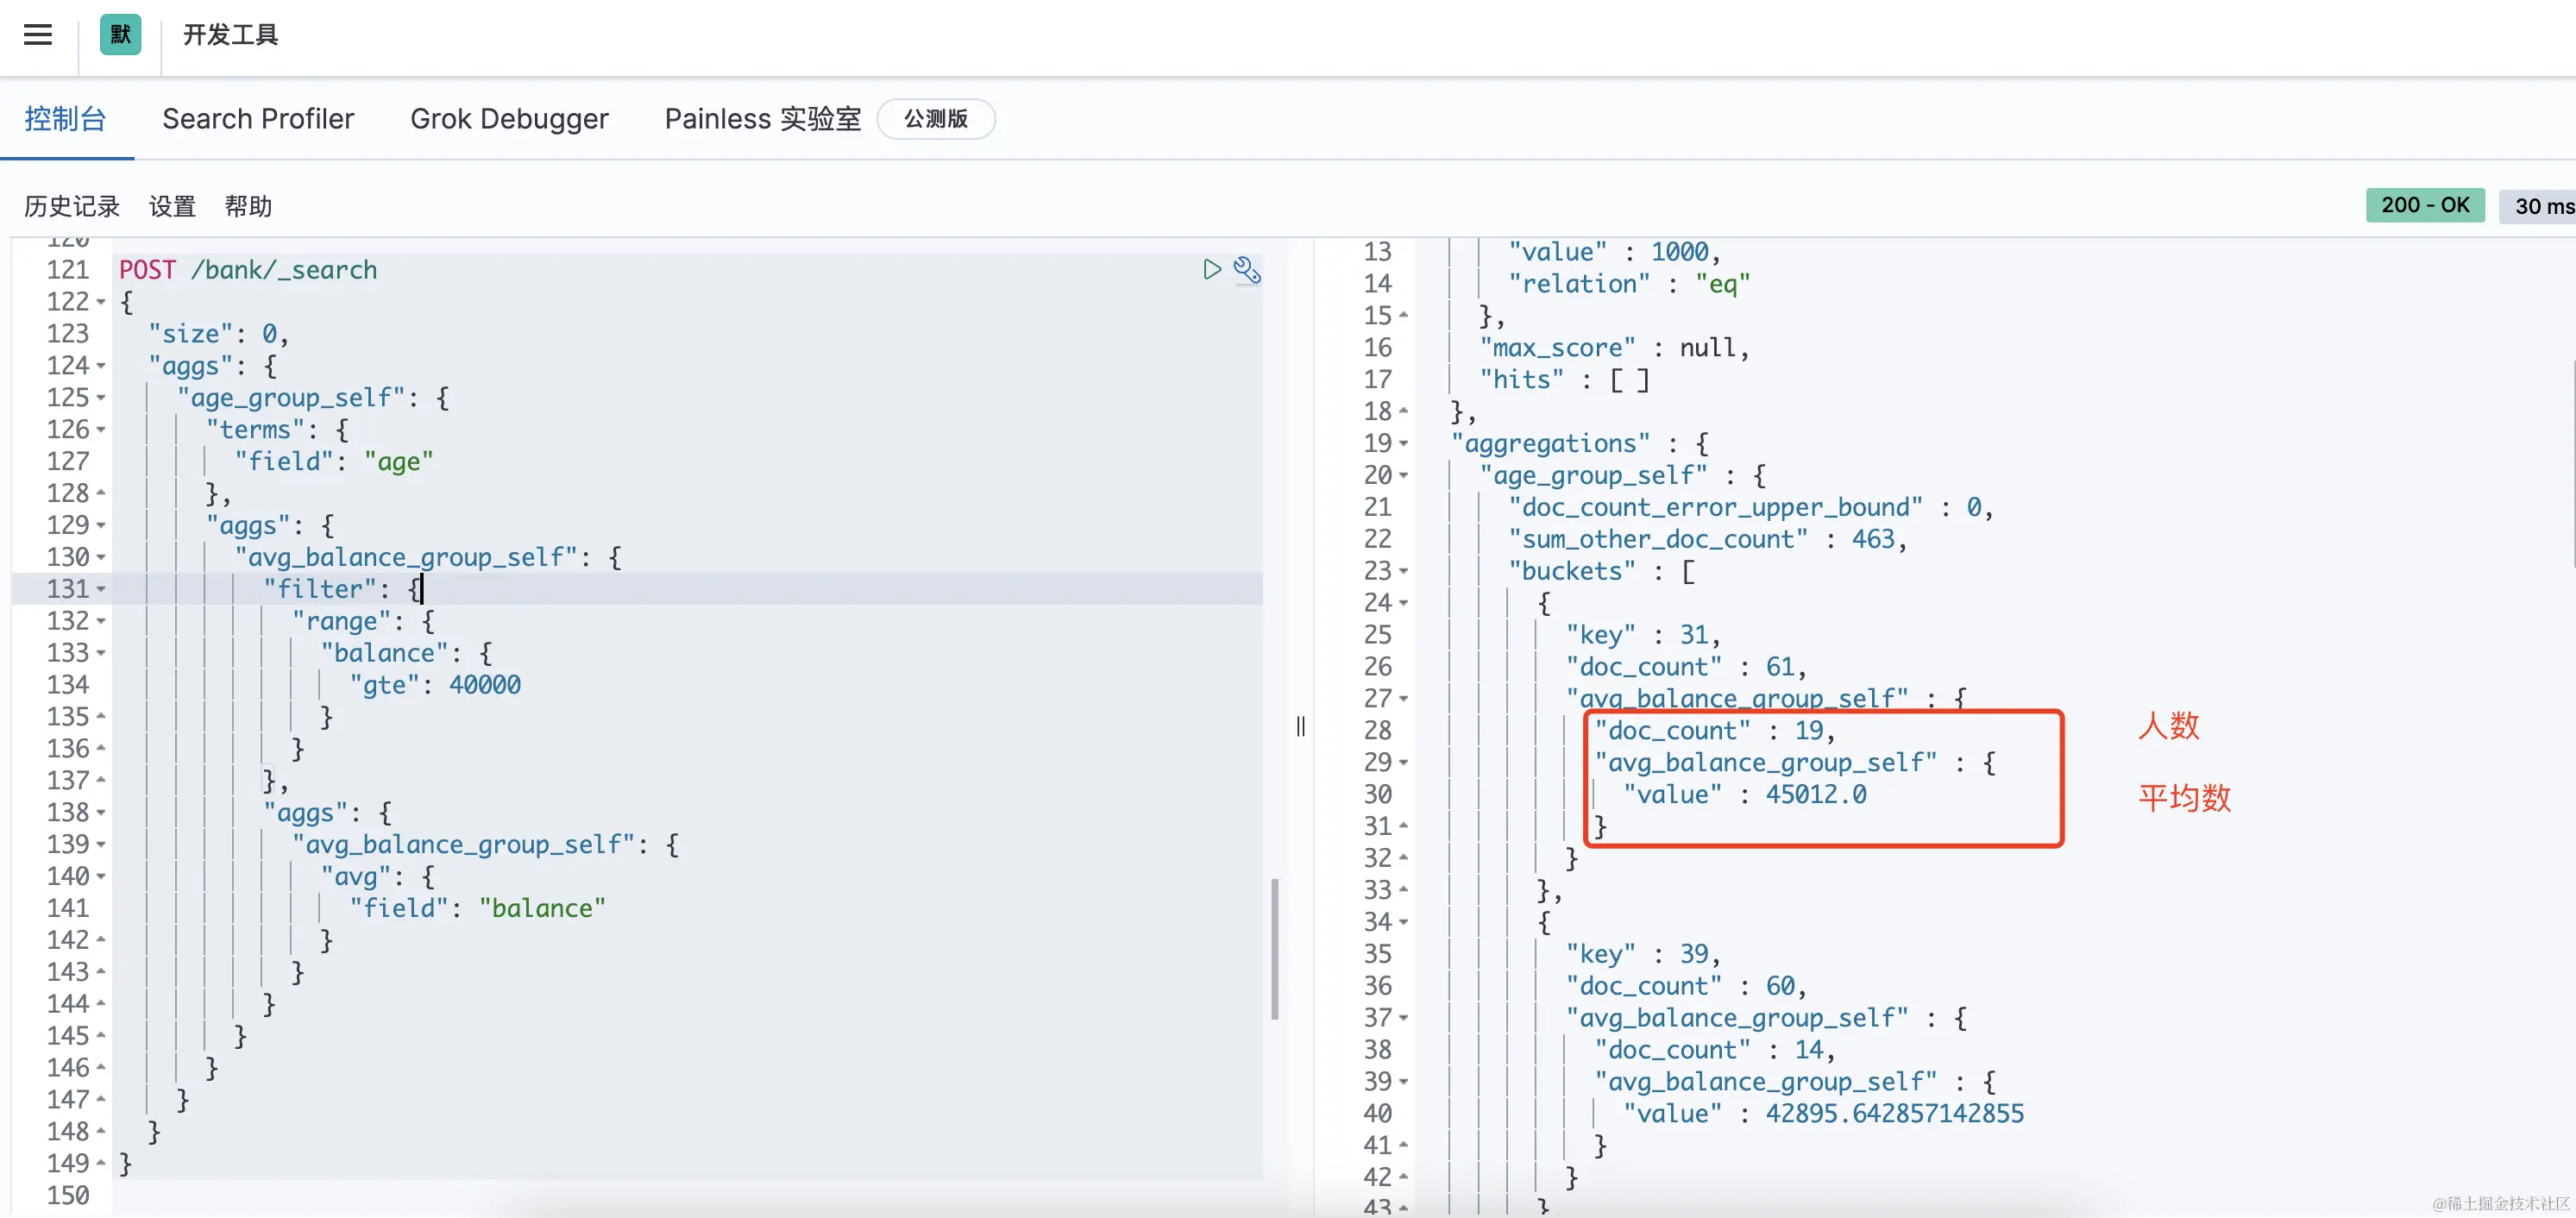Switch to the Search Profiler tab
Image resolution: width=2576 pixels, height=1218 pixels.
pos(258,119)
